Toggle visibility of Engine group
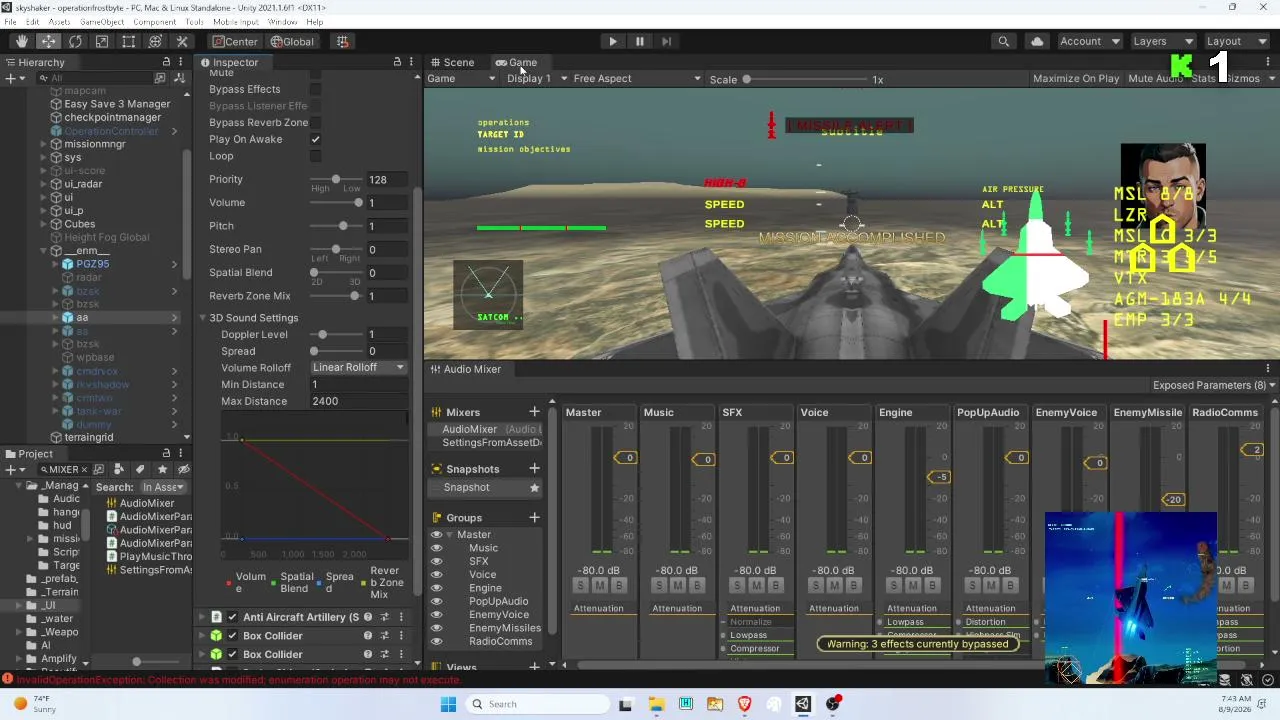1280x720 pixels. click(437, 588)
